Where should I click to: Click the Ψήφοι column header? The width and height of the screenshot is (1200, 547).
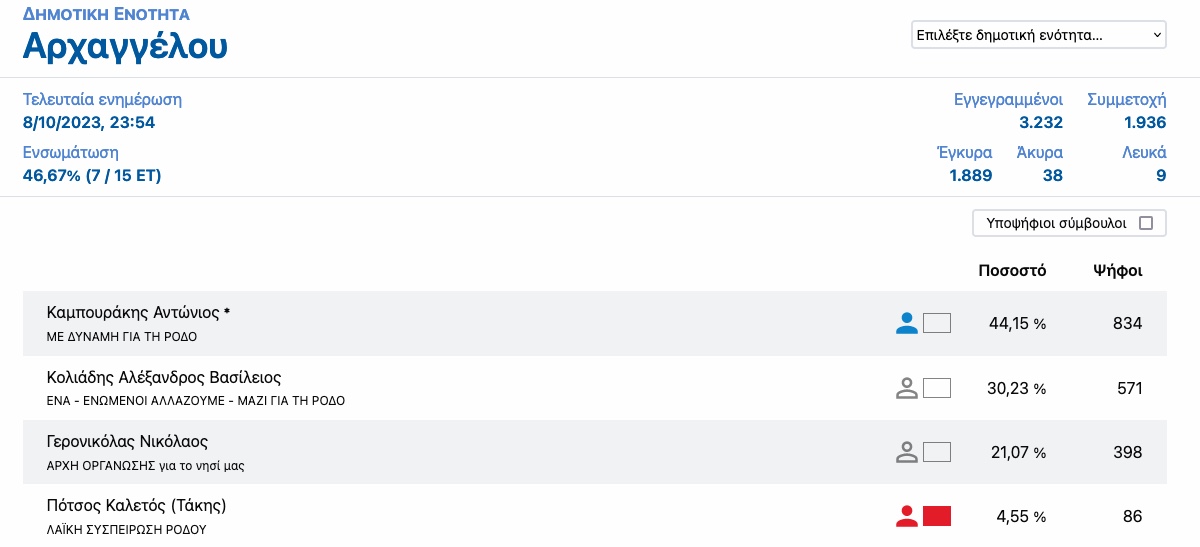pyautogui.click(x=1118, y=270)
